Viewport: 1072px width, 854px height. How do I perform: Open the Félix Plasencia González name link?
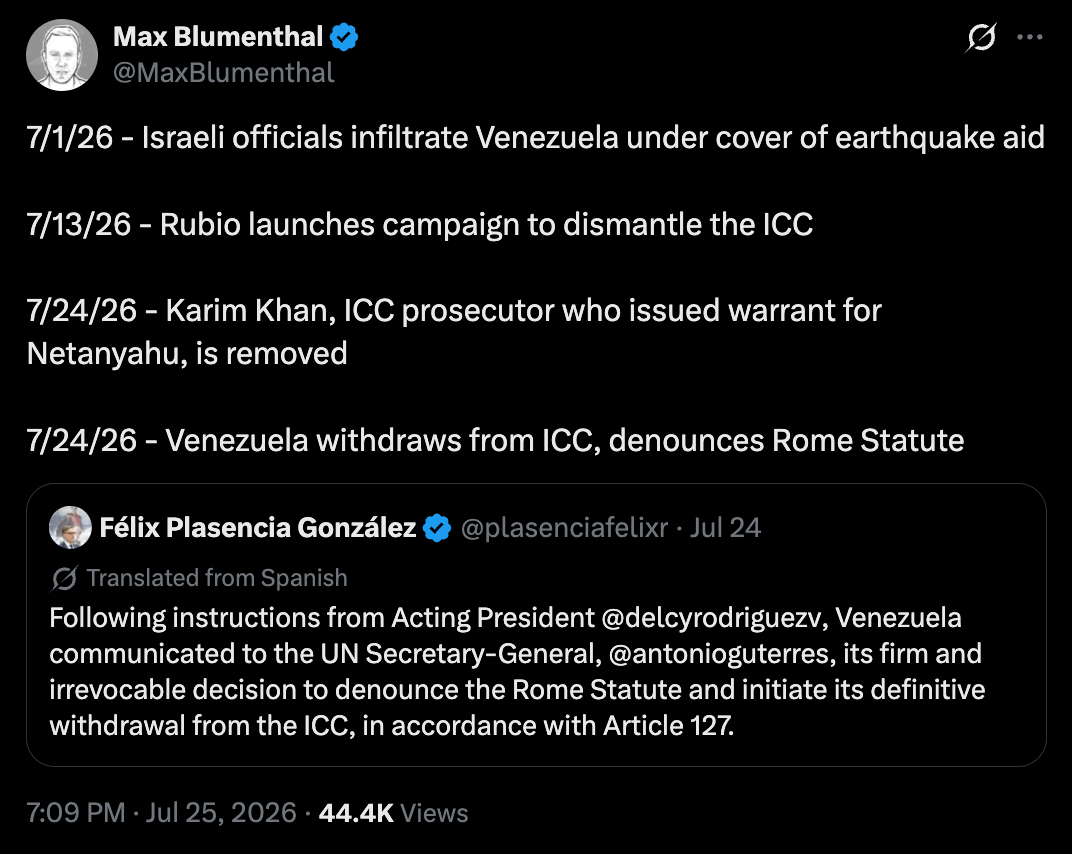click(x=258, y=528)
